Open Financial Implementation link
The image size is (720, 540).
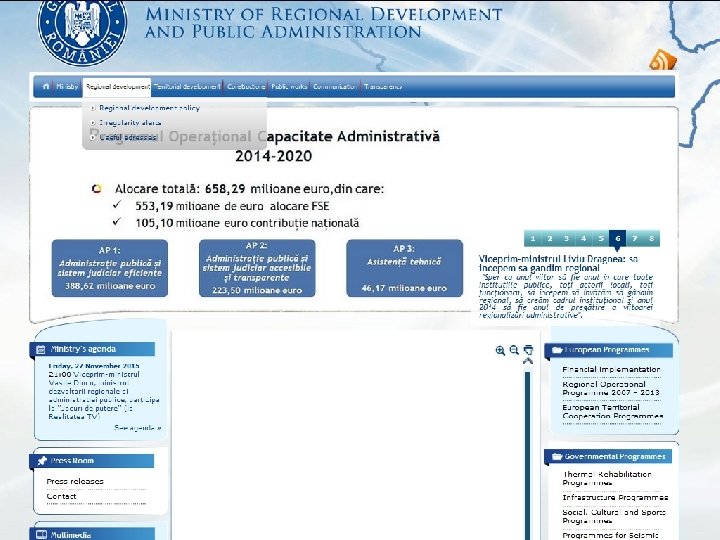click(611, 369)
